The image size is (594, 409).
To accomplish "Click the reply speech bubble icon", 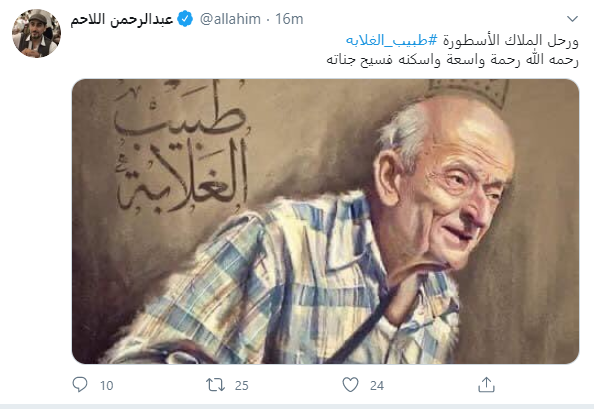I will 80,385.
